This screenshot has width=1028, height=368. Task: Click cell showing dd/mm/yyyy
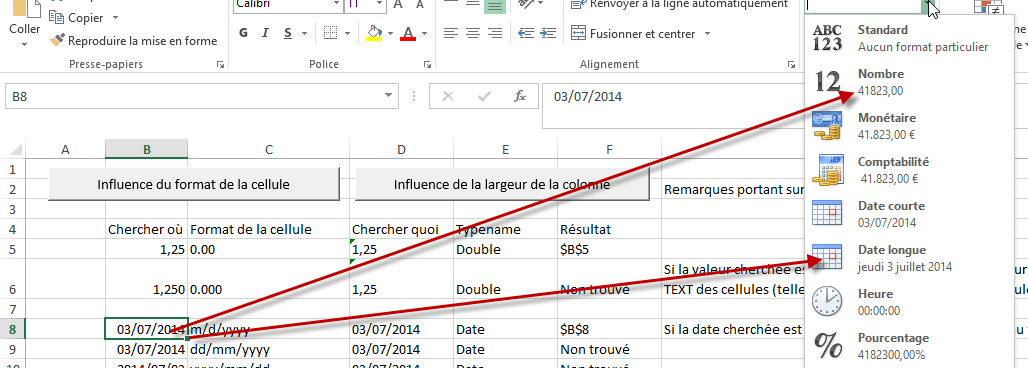pos(269,349)
